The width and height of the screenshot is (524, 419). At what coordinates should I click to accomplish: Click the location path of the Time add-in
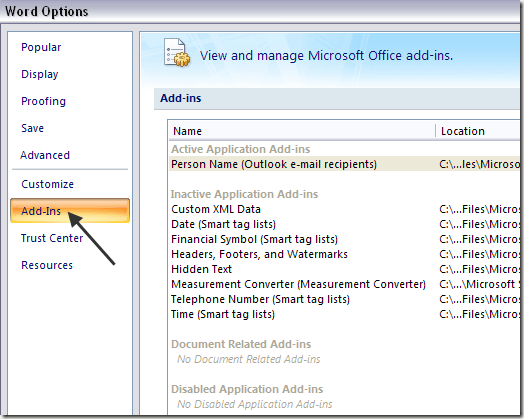point(480,314)
